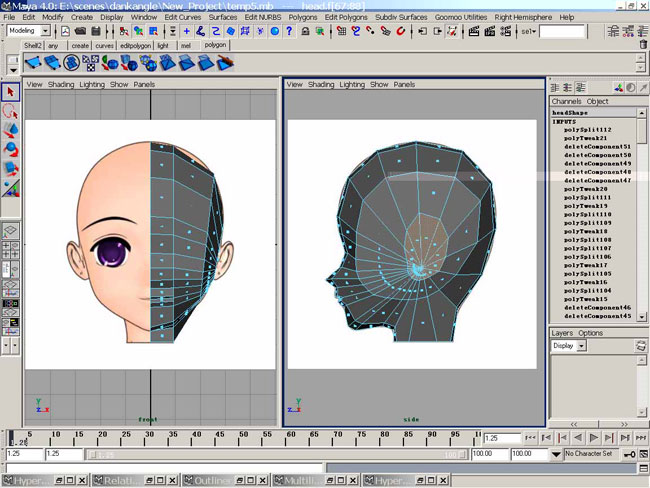Click the blue plus points selection mask
The image size is (650, 488).
tap(187, 31)
